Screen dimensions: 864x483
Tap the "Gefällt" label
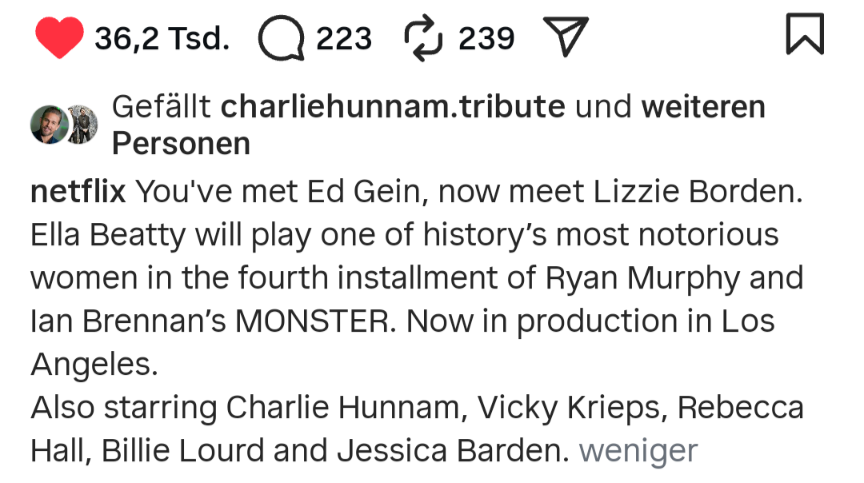tap(161, 106)
